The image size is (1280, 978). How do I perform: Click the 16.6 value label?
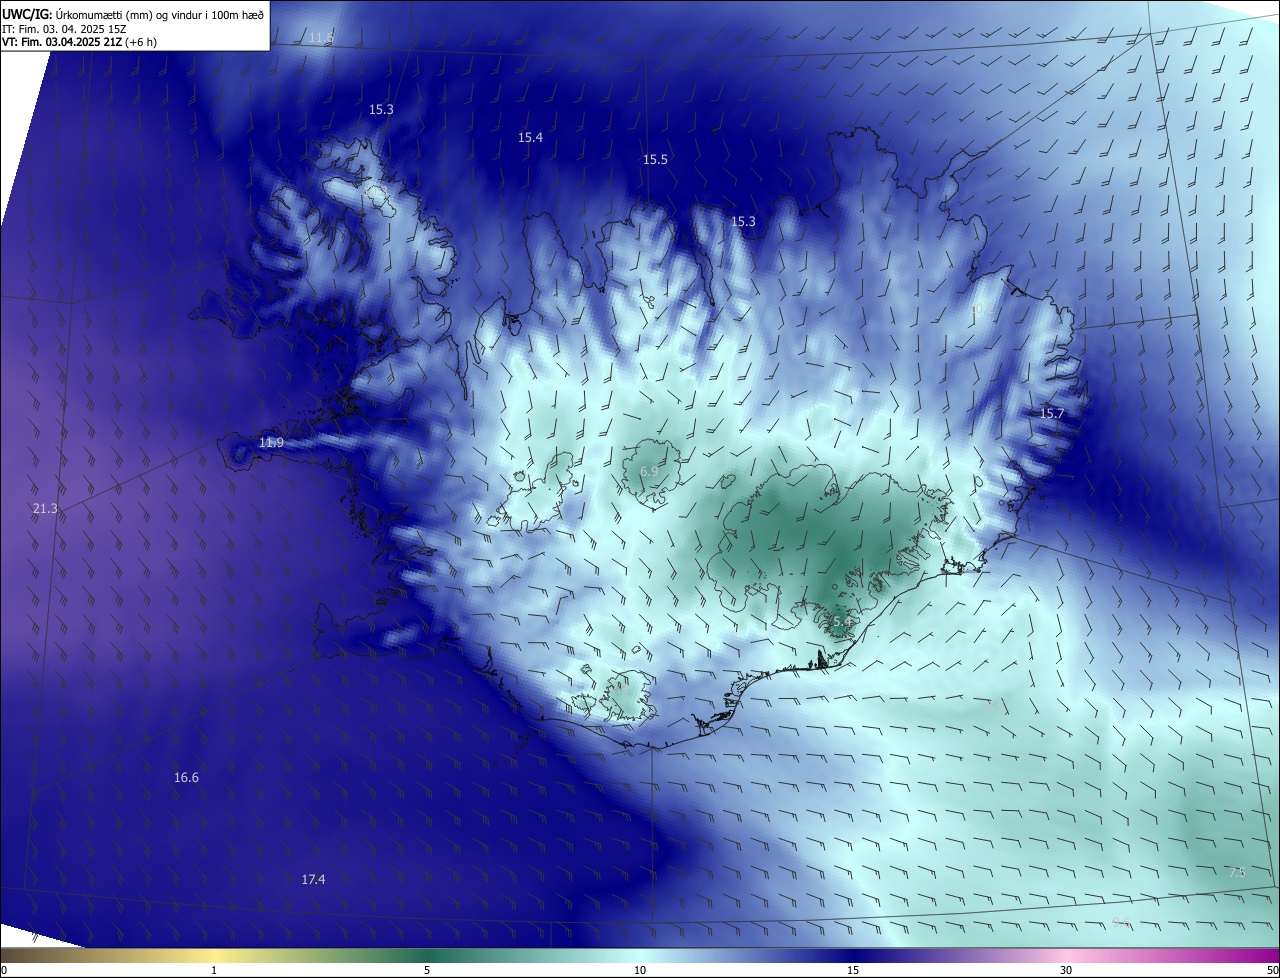click(x=186, y=778)
